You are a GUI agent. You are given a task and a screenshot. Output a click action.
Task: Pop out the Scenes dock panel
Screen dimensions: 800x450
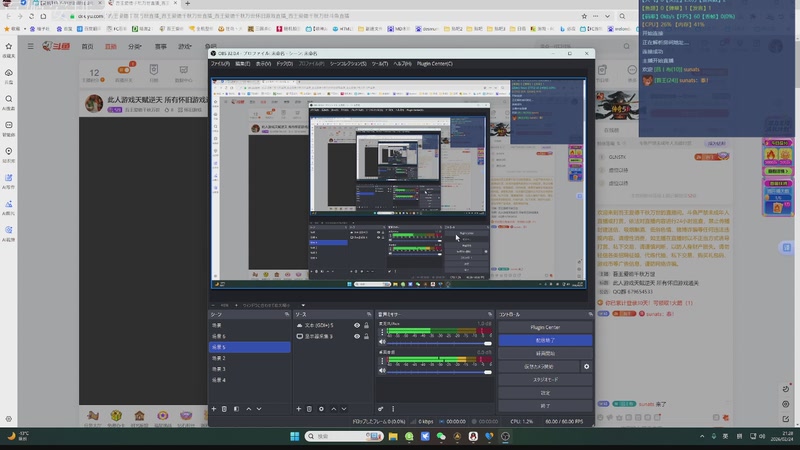(x=287, y=315)
